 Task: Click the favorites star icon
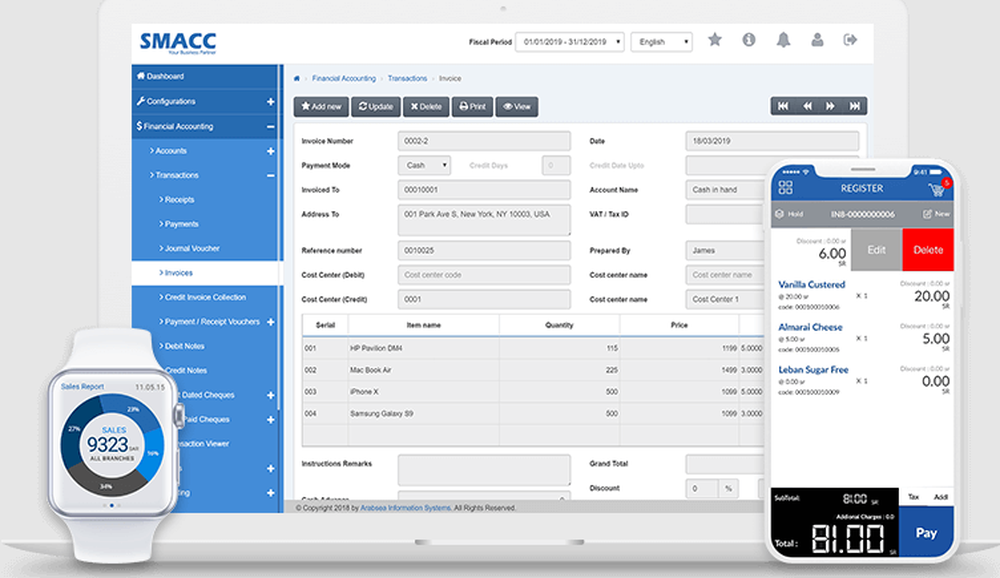click(x=714, y=40)
